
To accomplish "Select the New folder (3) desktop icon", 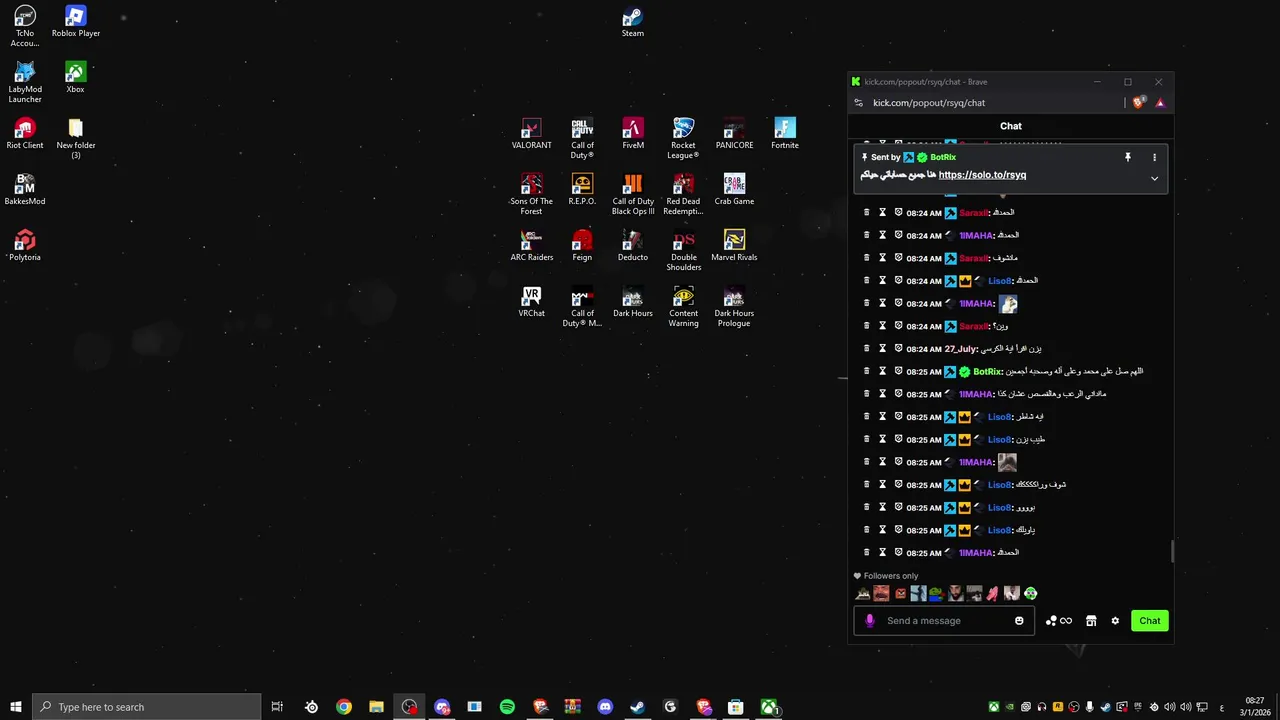I will click(x=76, y=139).
